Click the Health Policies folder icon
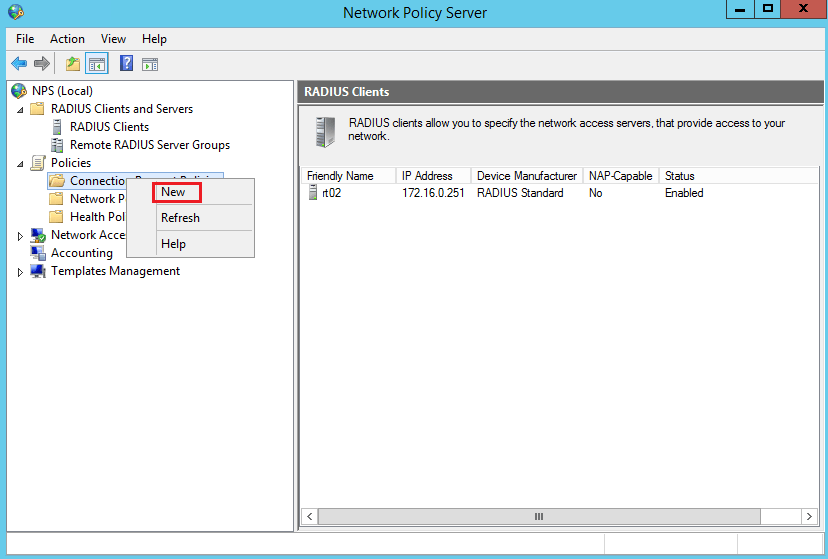Viewport: 828px width, 559px height. pyautogui.click(x=56, y=217)
